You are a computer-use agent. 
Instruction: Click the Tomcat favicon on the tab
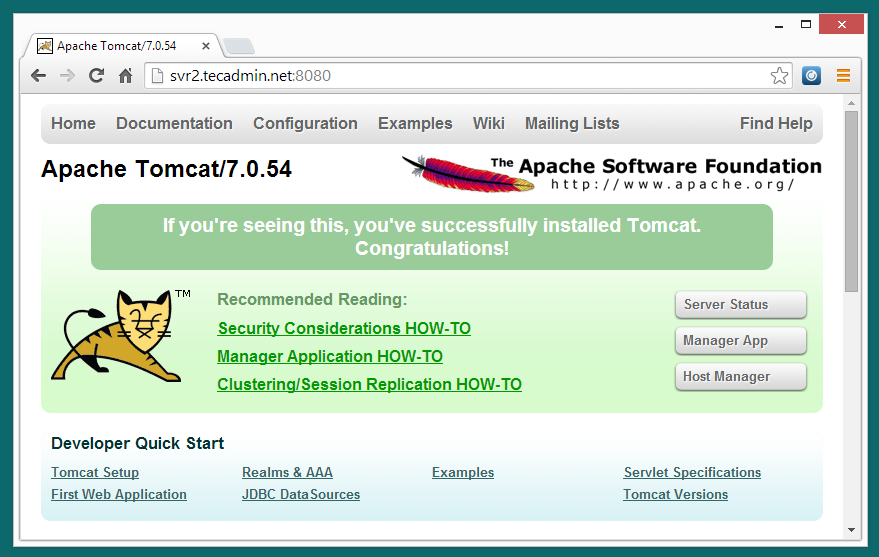(45, 46)
